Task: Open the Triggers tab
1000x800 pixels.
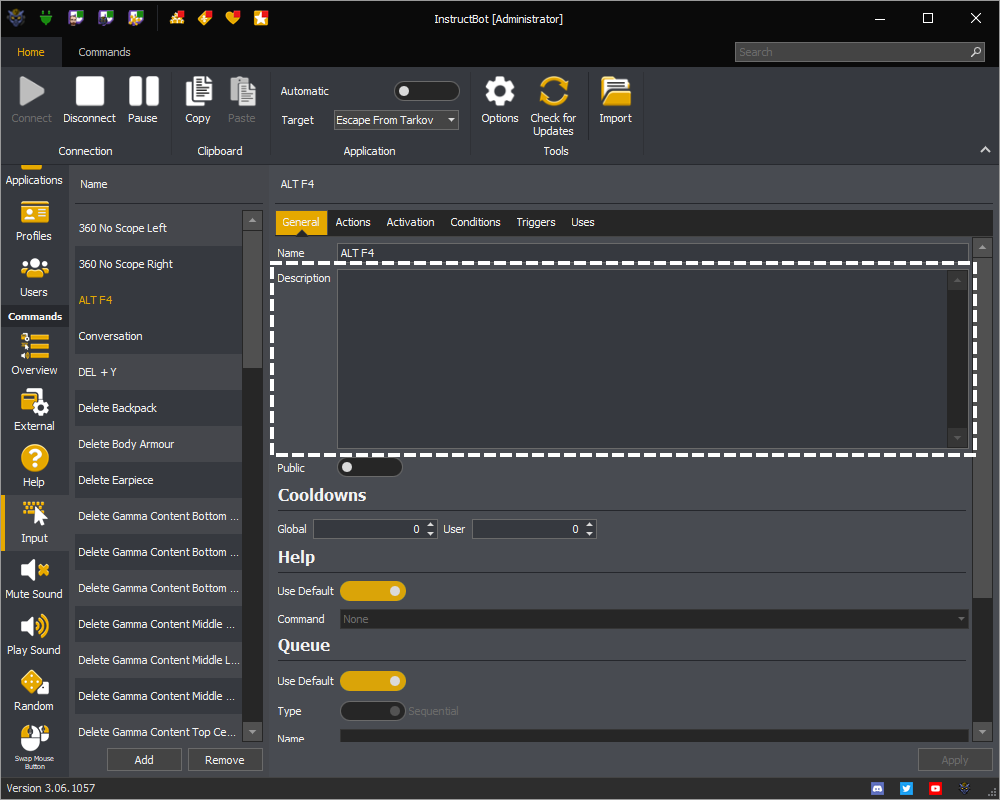Action: pyautogui.click(x=536, y=222)
